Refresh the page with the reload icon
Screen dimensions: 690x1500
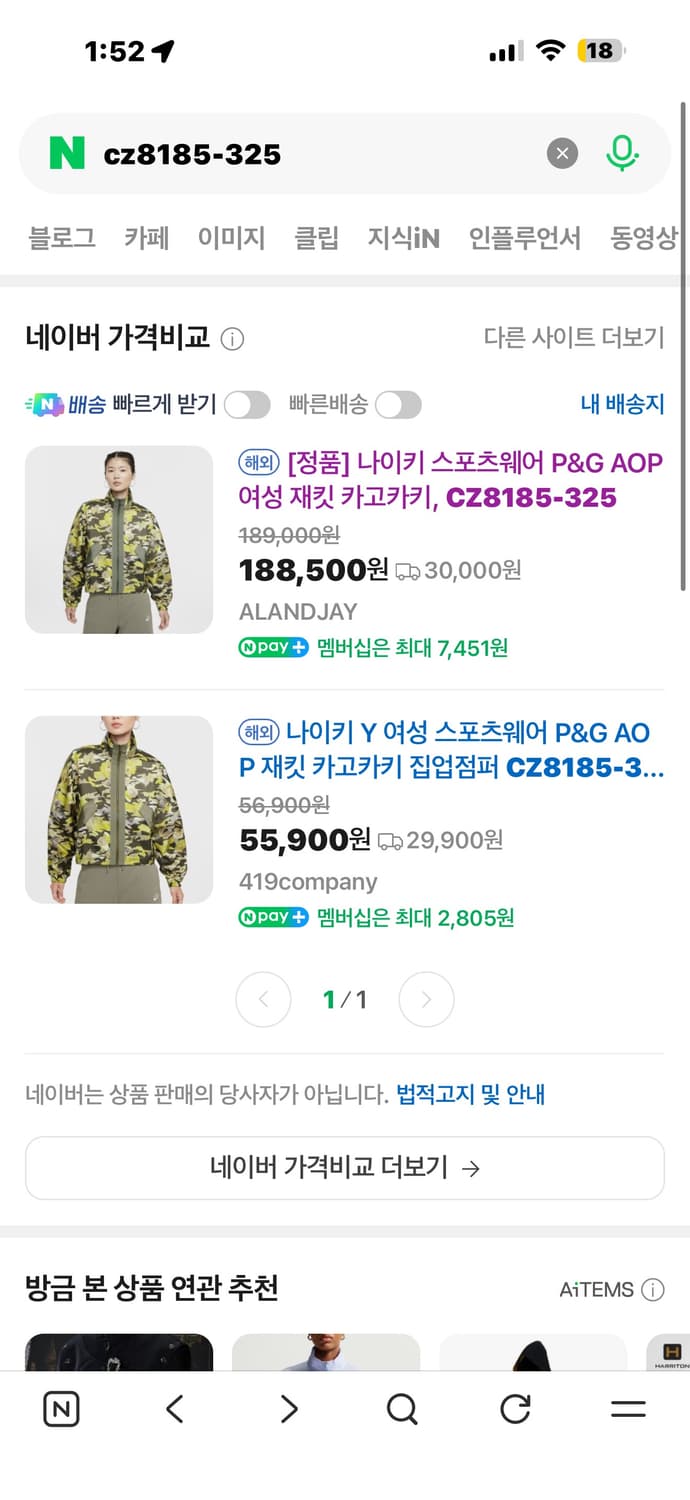click(514, 1409)
